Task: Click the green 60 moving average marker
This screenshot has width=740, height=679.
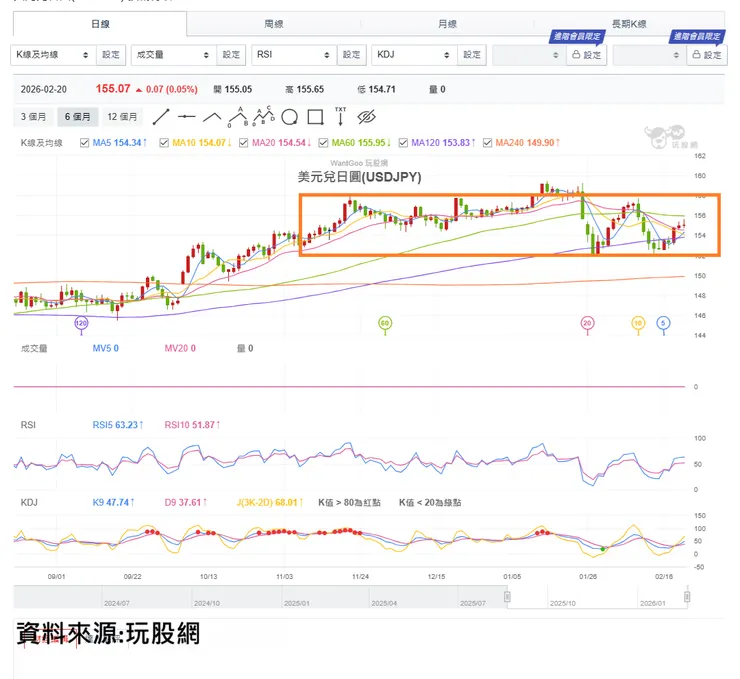Action: tap(385, 323)
